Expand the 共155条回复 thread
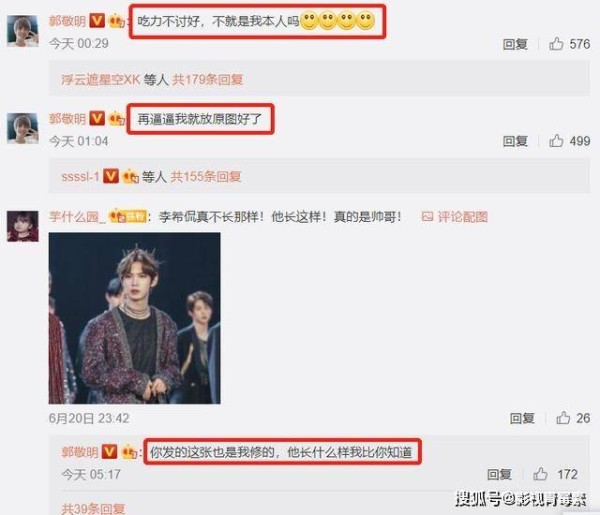The height and width of the screenshot is (515, 600). (205, 177)
